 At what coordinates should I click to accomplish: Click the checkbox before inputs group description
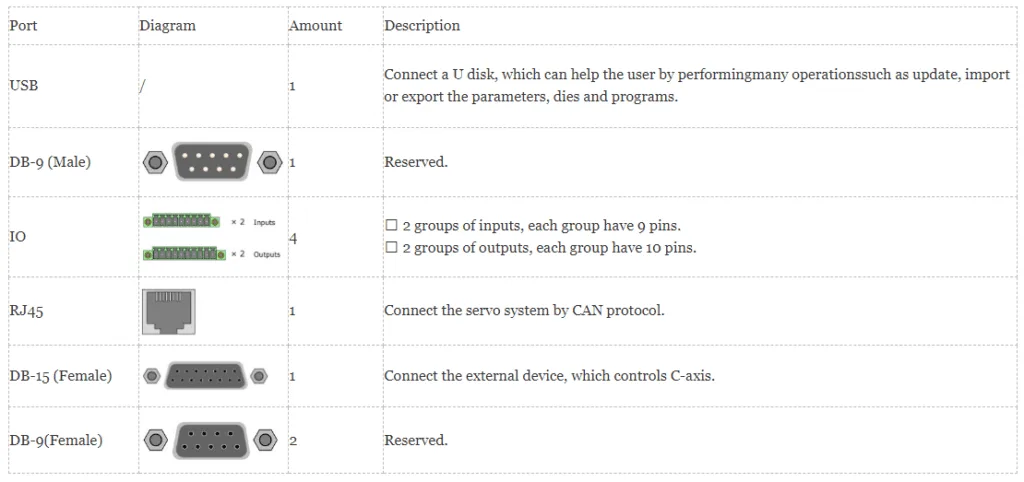tap(391, 226)
